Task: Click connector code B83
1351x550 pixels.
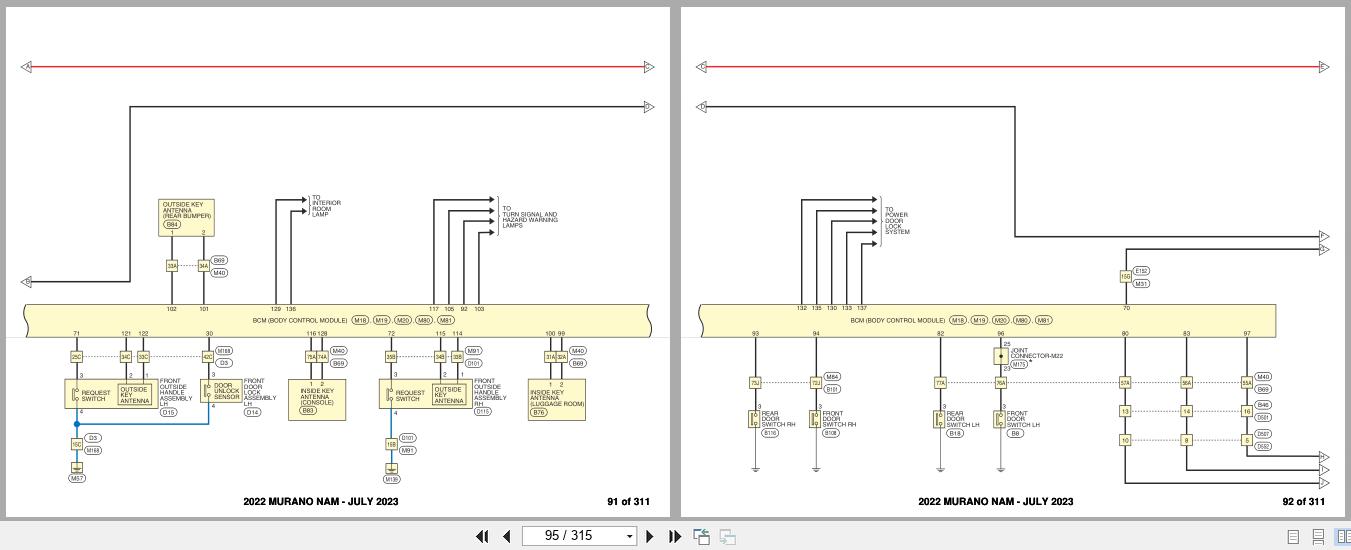Action: (x=308, y=410)
